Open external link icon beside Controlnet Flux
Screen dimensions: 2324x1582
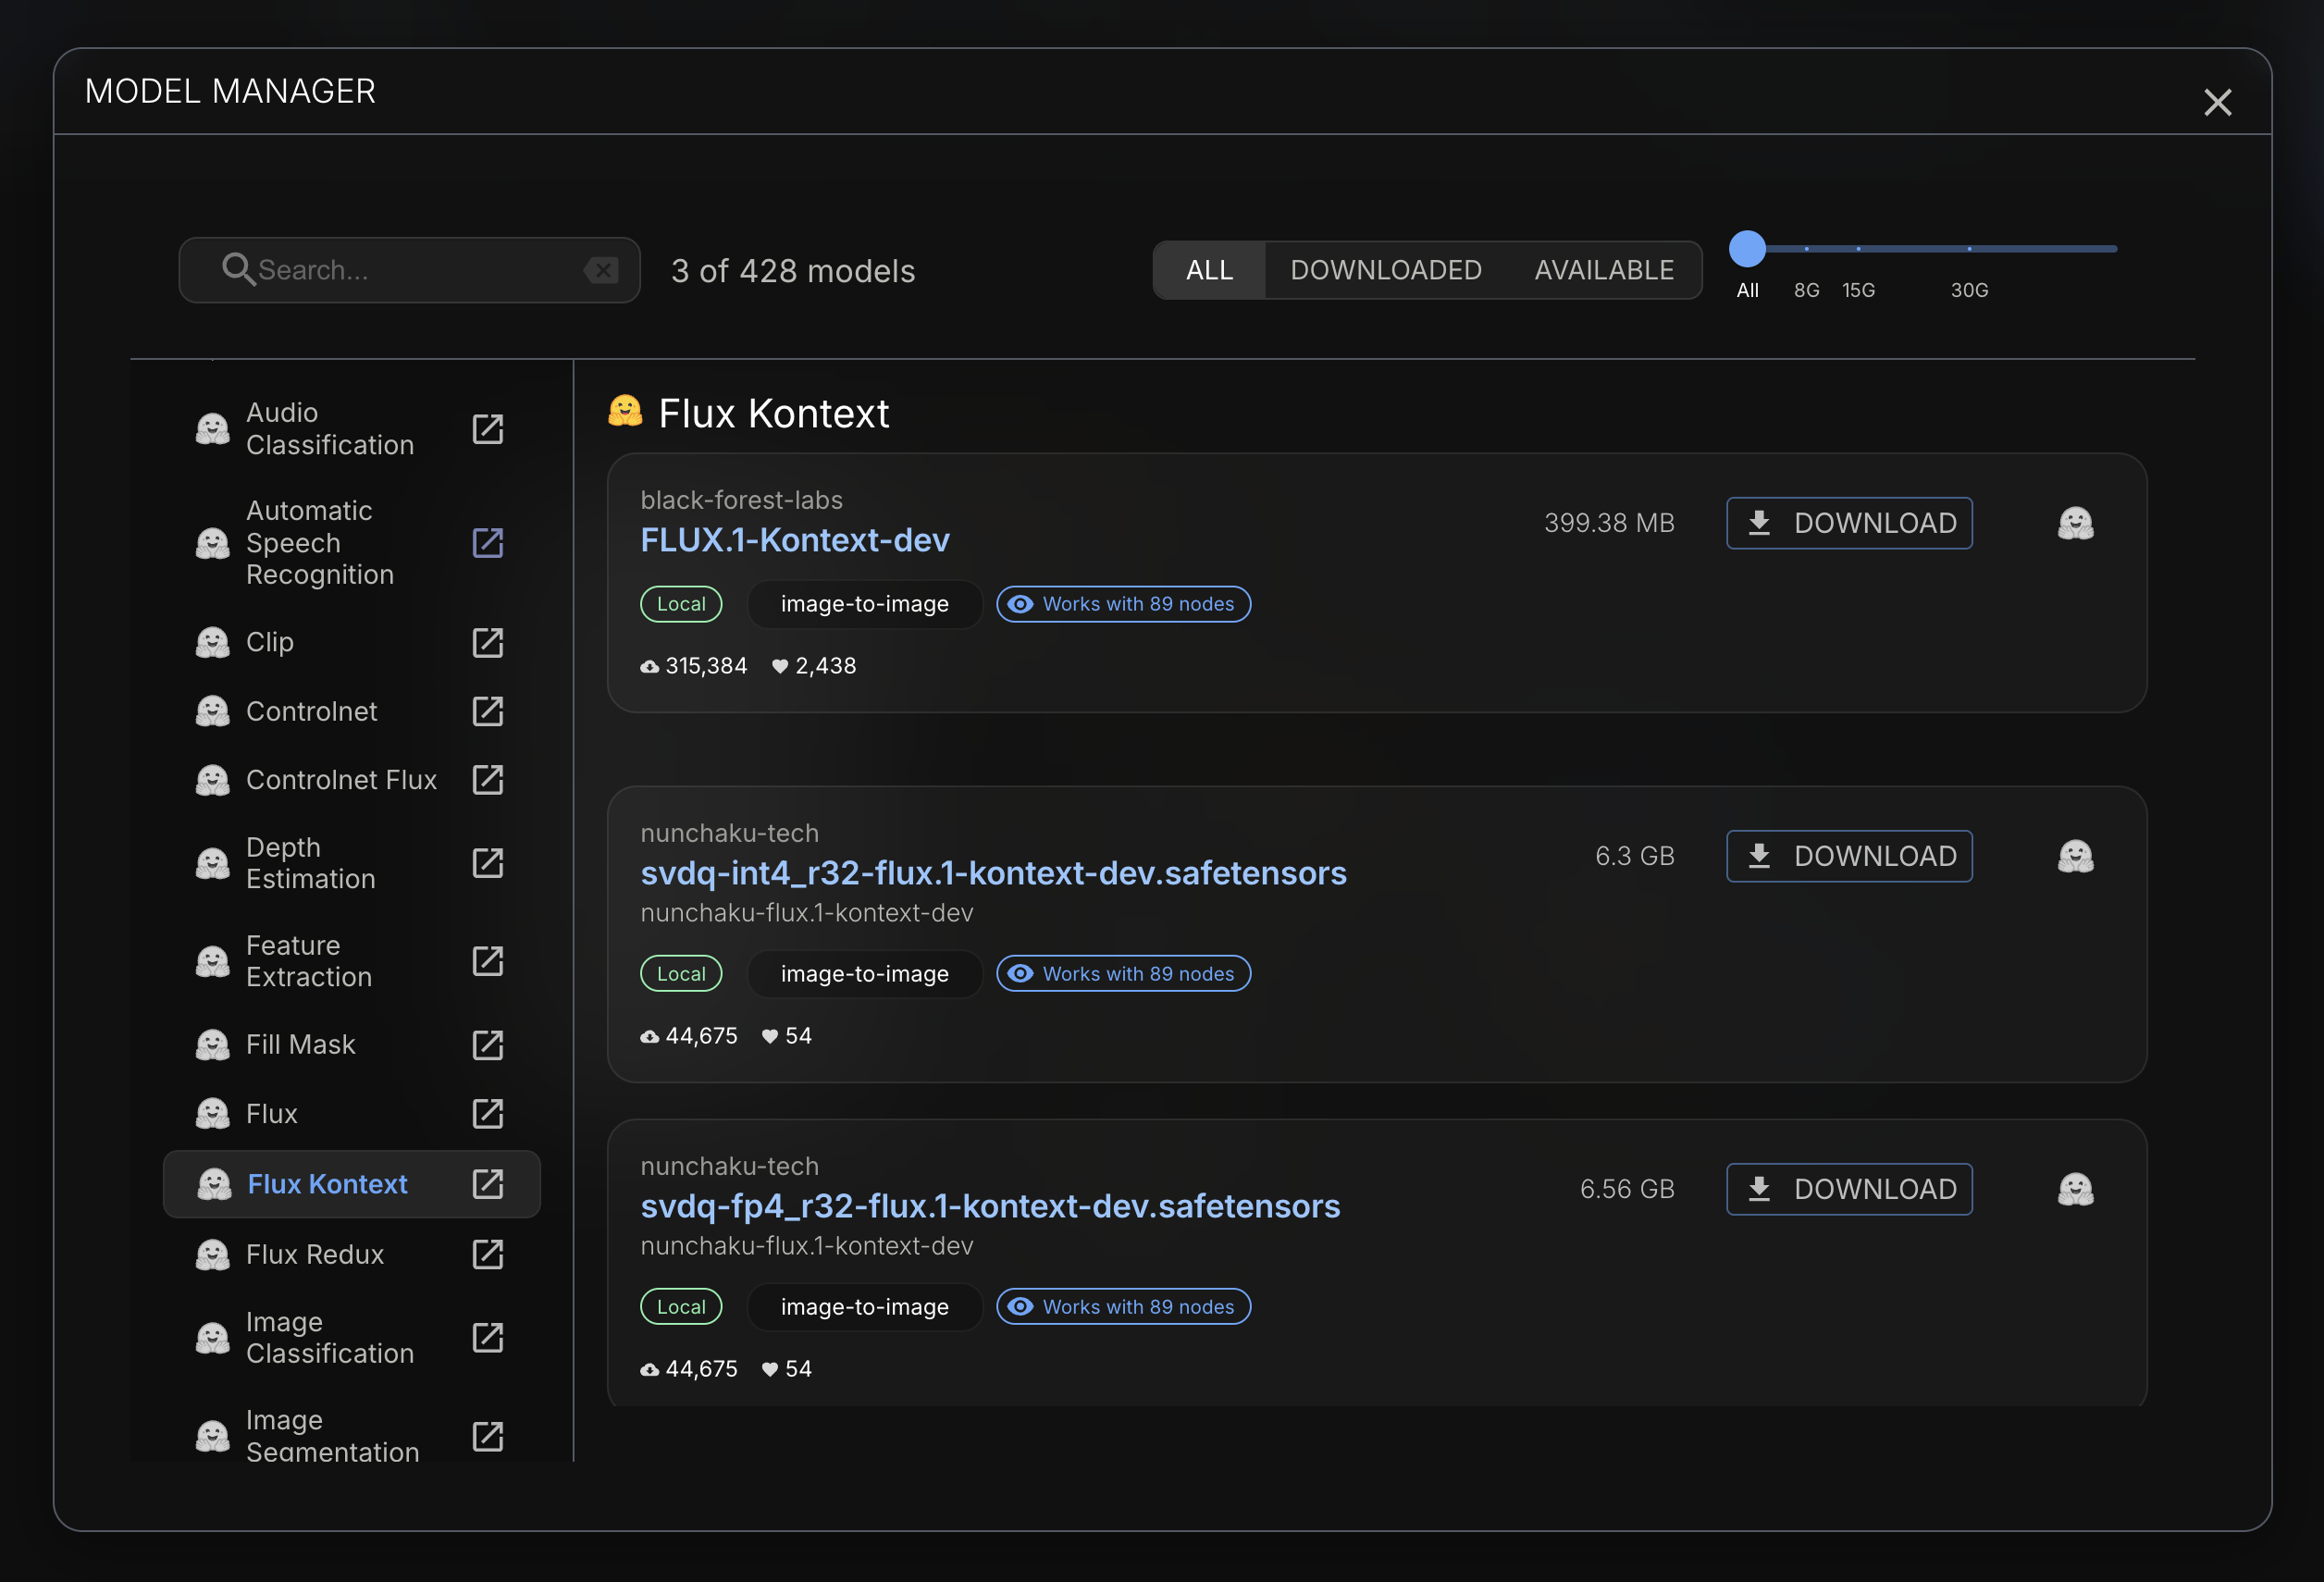(487, 780)
